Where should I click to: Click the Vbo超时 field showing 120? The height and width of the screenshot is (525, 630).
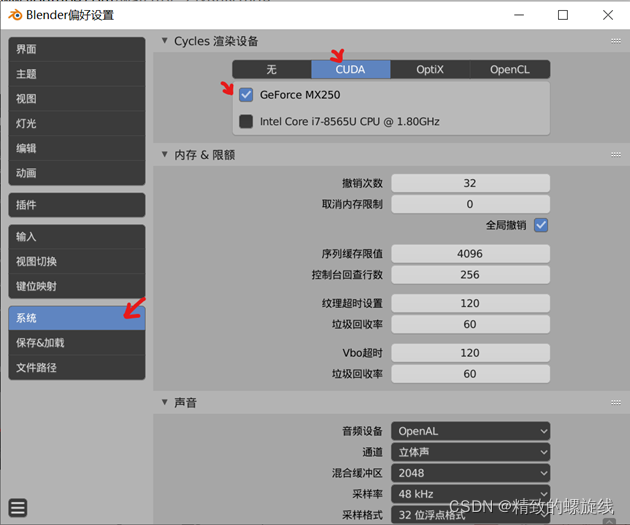pyautogui.click(x=470, y=353)
